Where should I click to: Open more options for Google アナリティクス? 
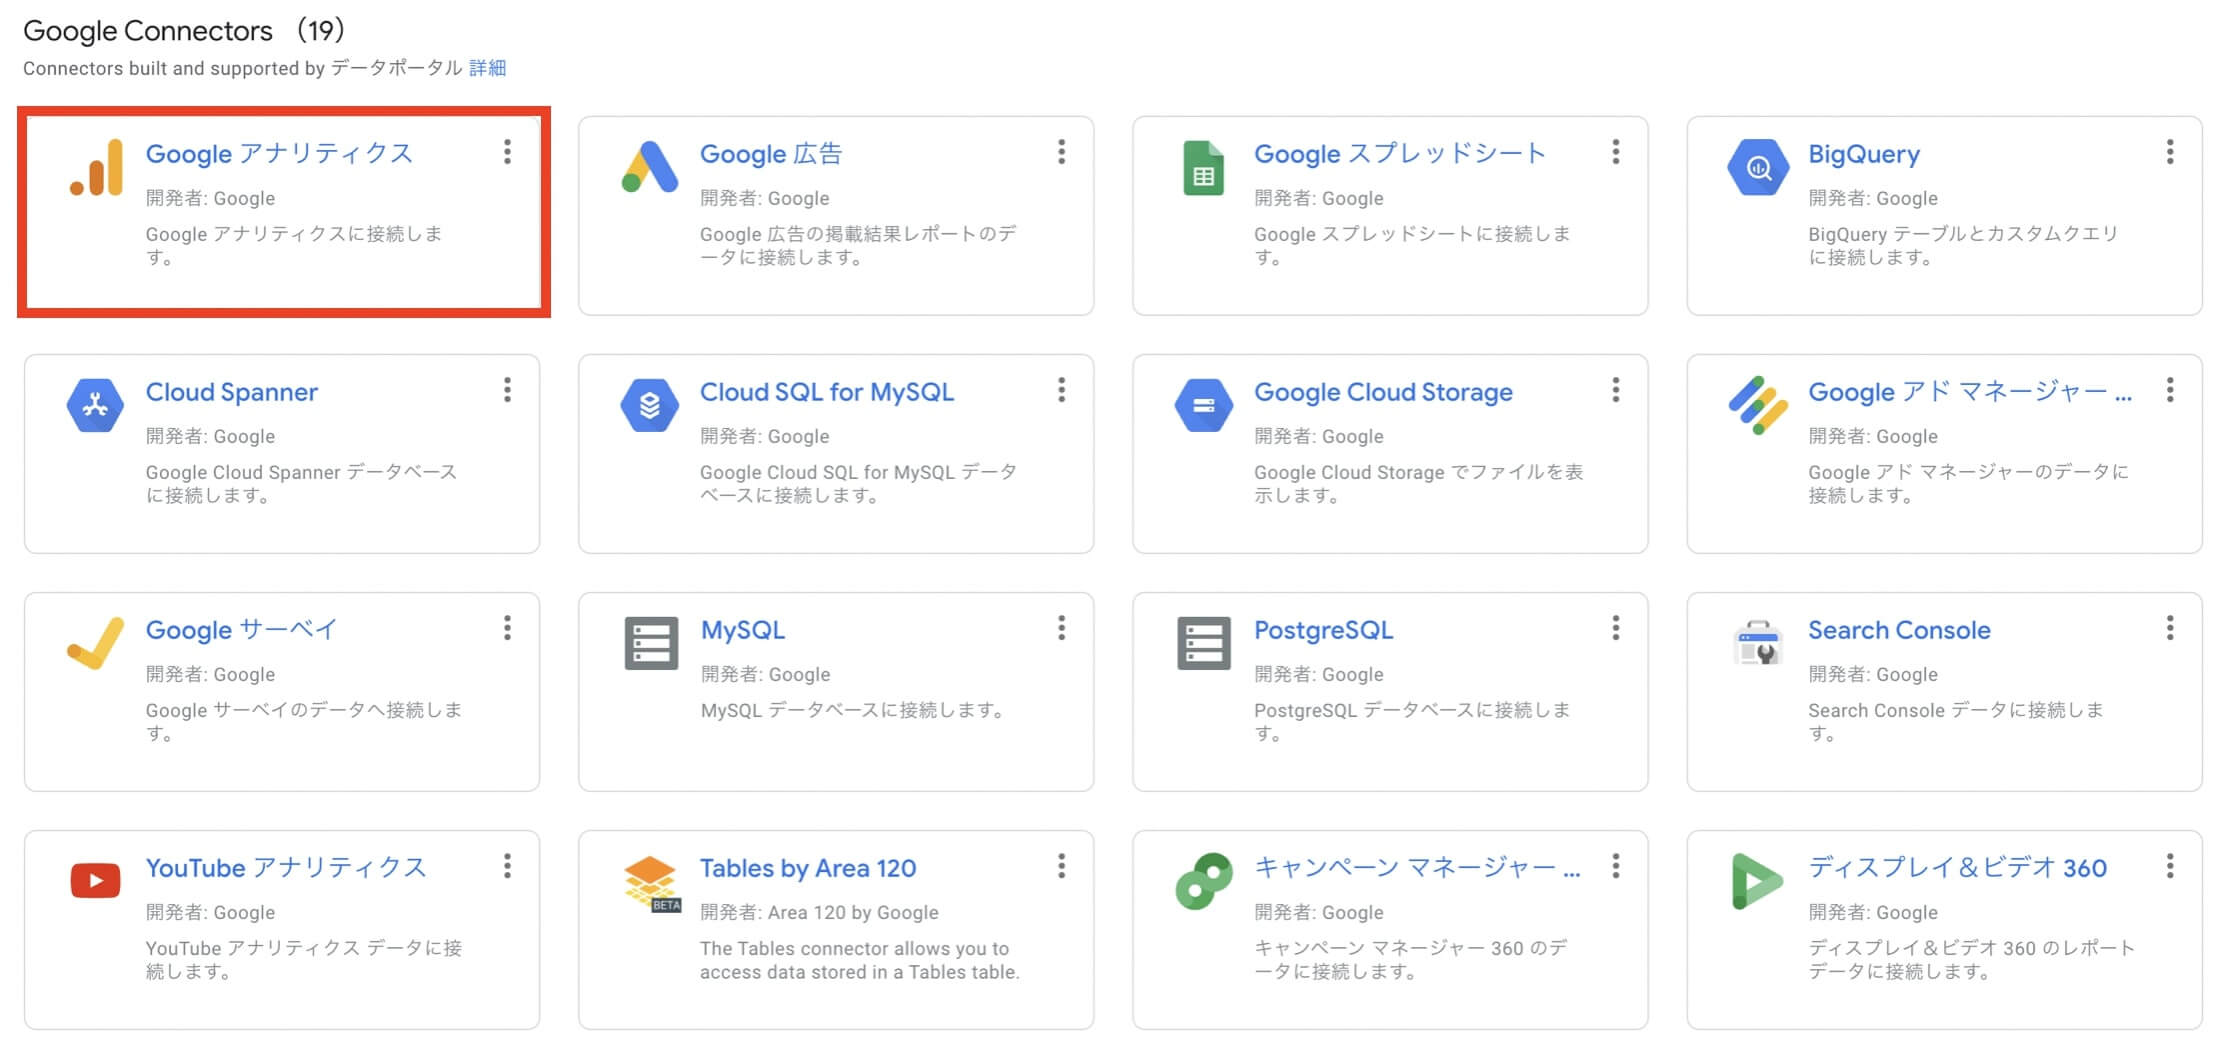point(508,152)
